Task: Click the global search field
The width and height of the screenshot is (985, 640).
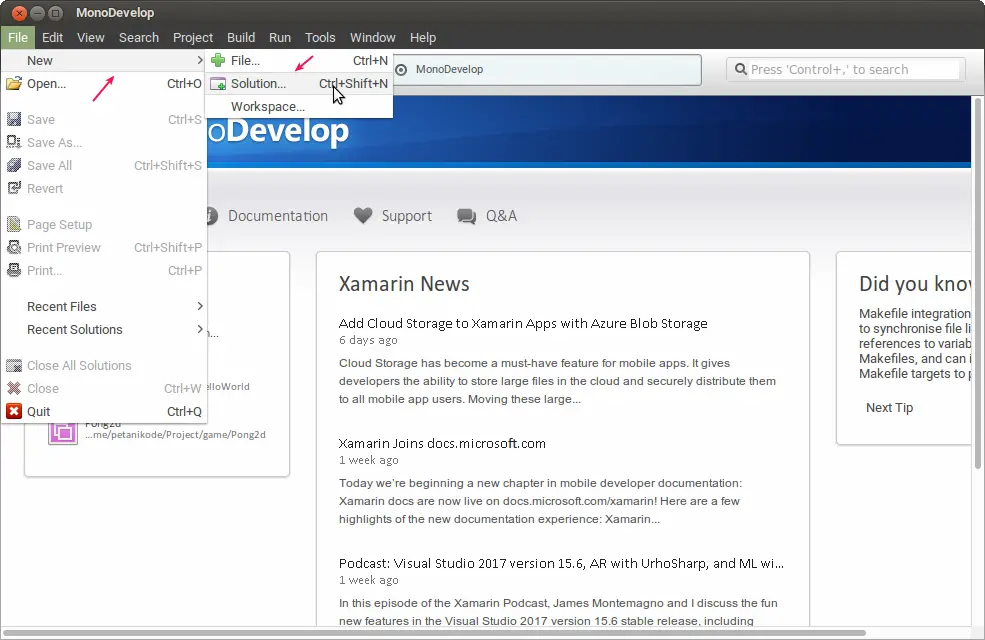Action: click(x=845, y=68)
